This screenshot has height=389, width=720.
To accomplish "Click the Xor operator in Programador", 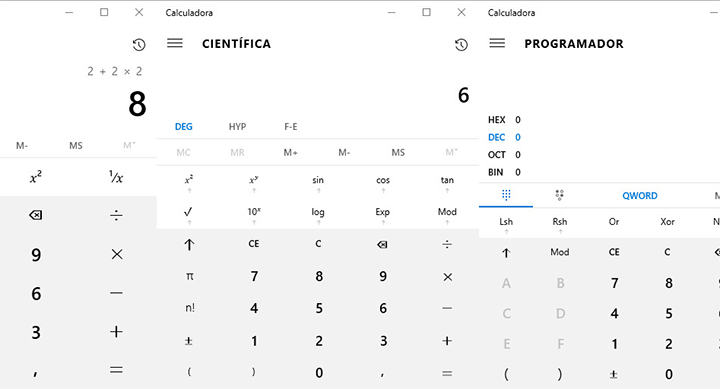I will 667,221.
